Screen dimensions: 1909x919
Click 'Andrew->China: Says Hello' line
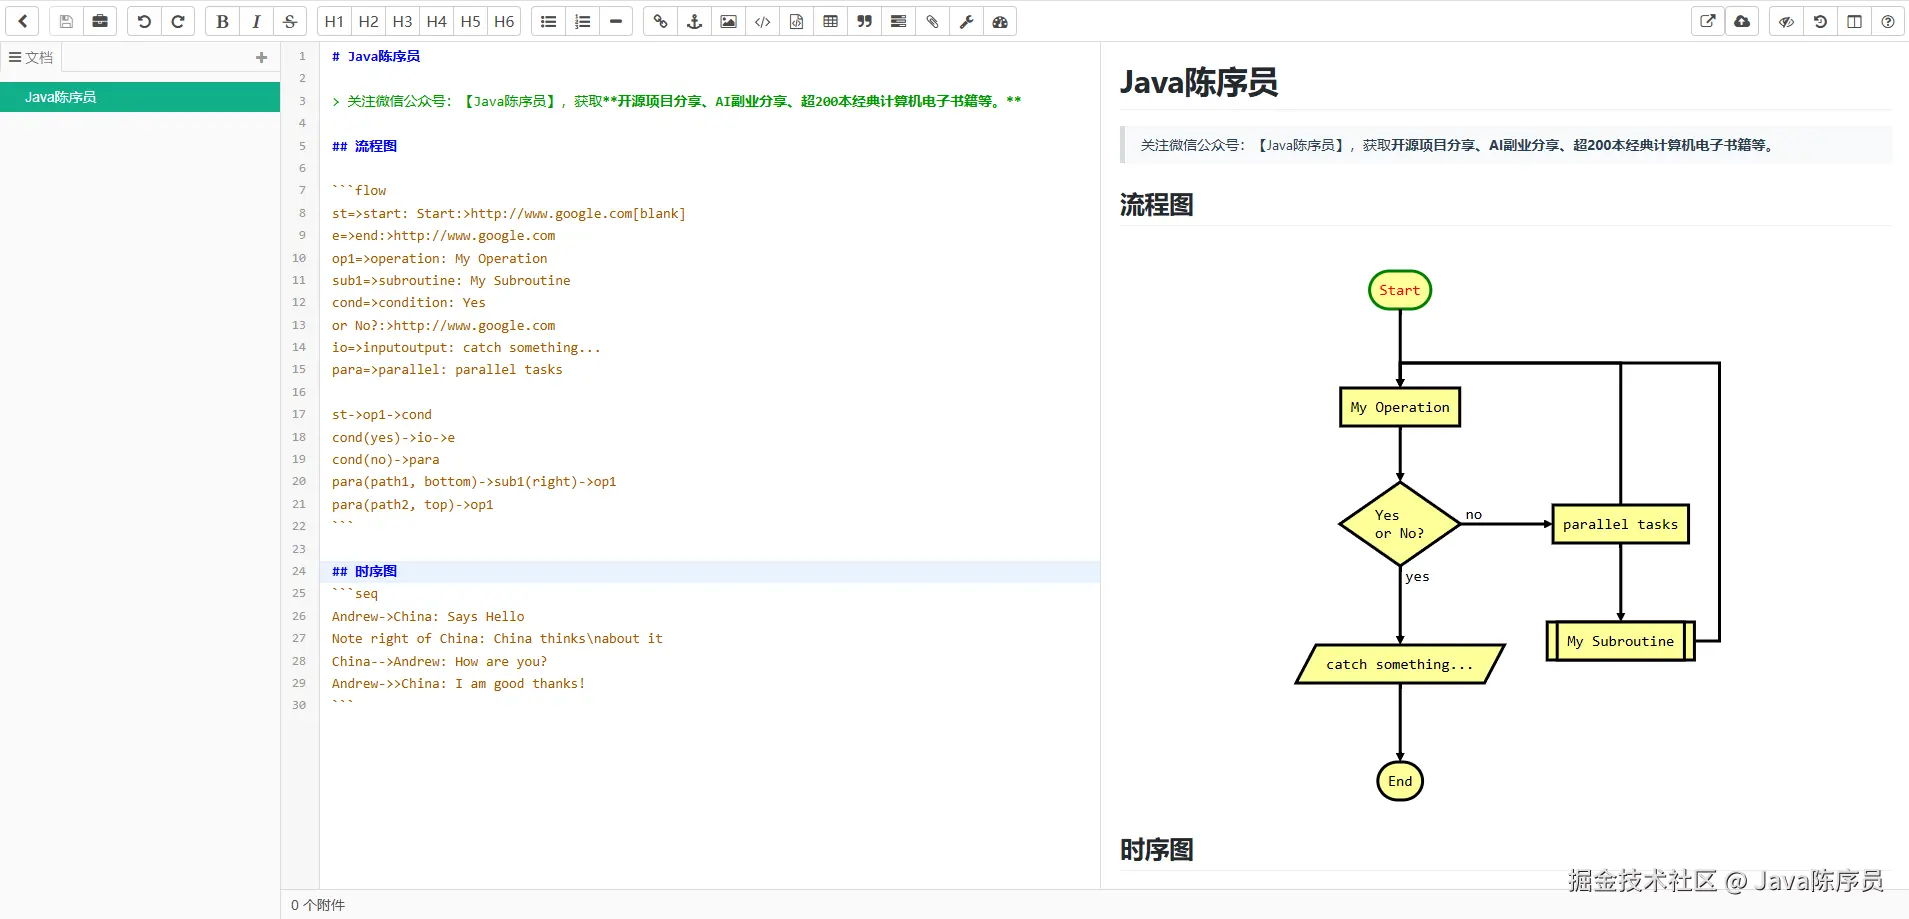(428, 616)
